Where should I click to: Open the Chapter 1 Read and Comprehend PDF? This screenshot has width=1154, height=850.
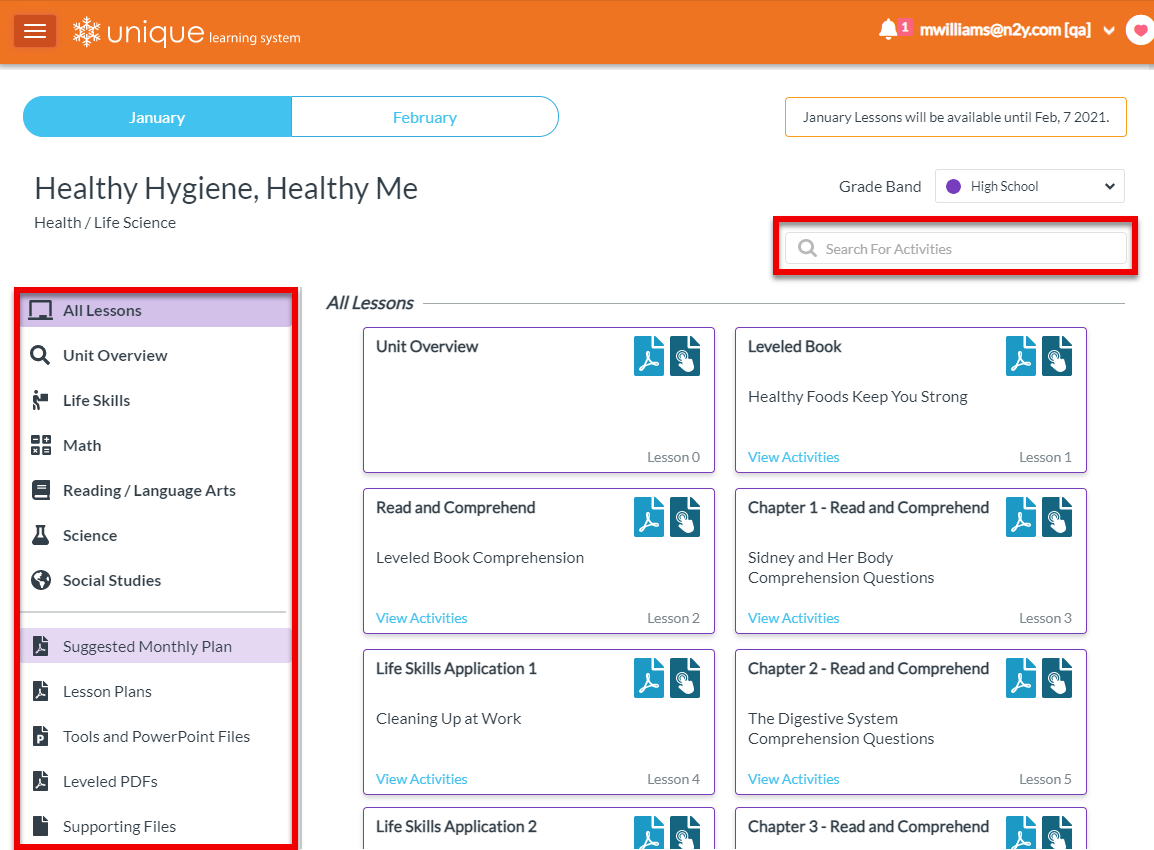coord(1021,517)
